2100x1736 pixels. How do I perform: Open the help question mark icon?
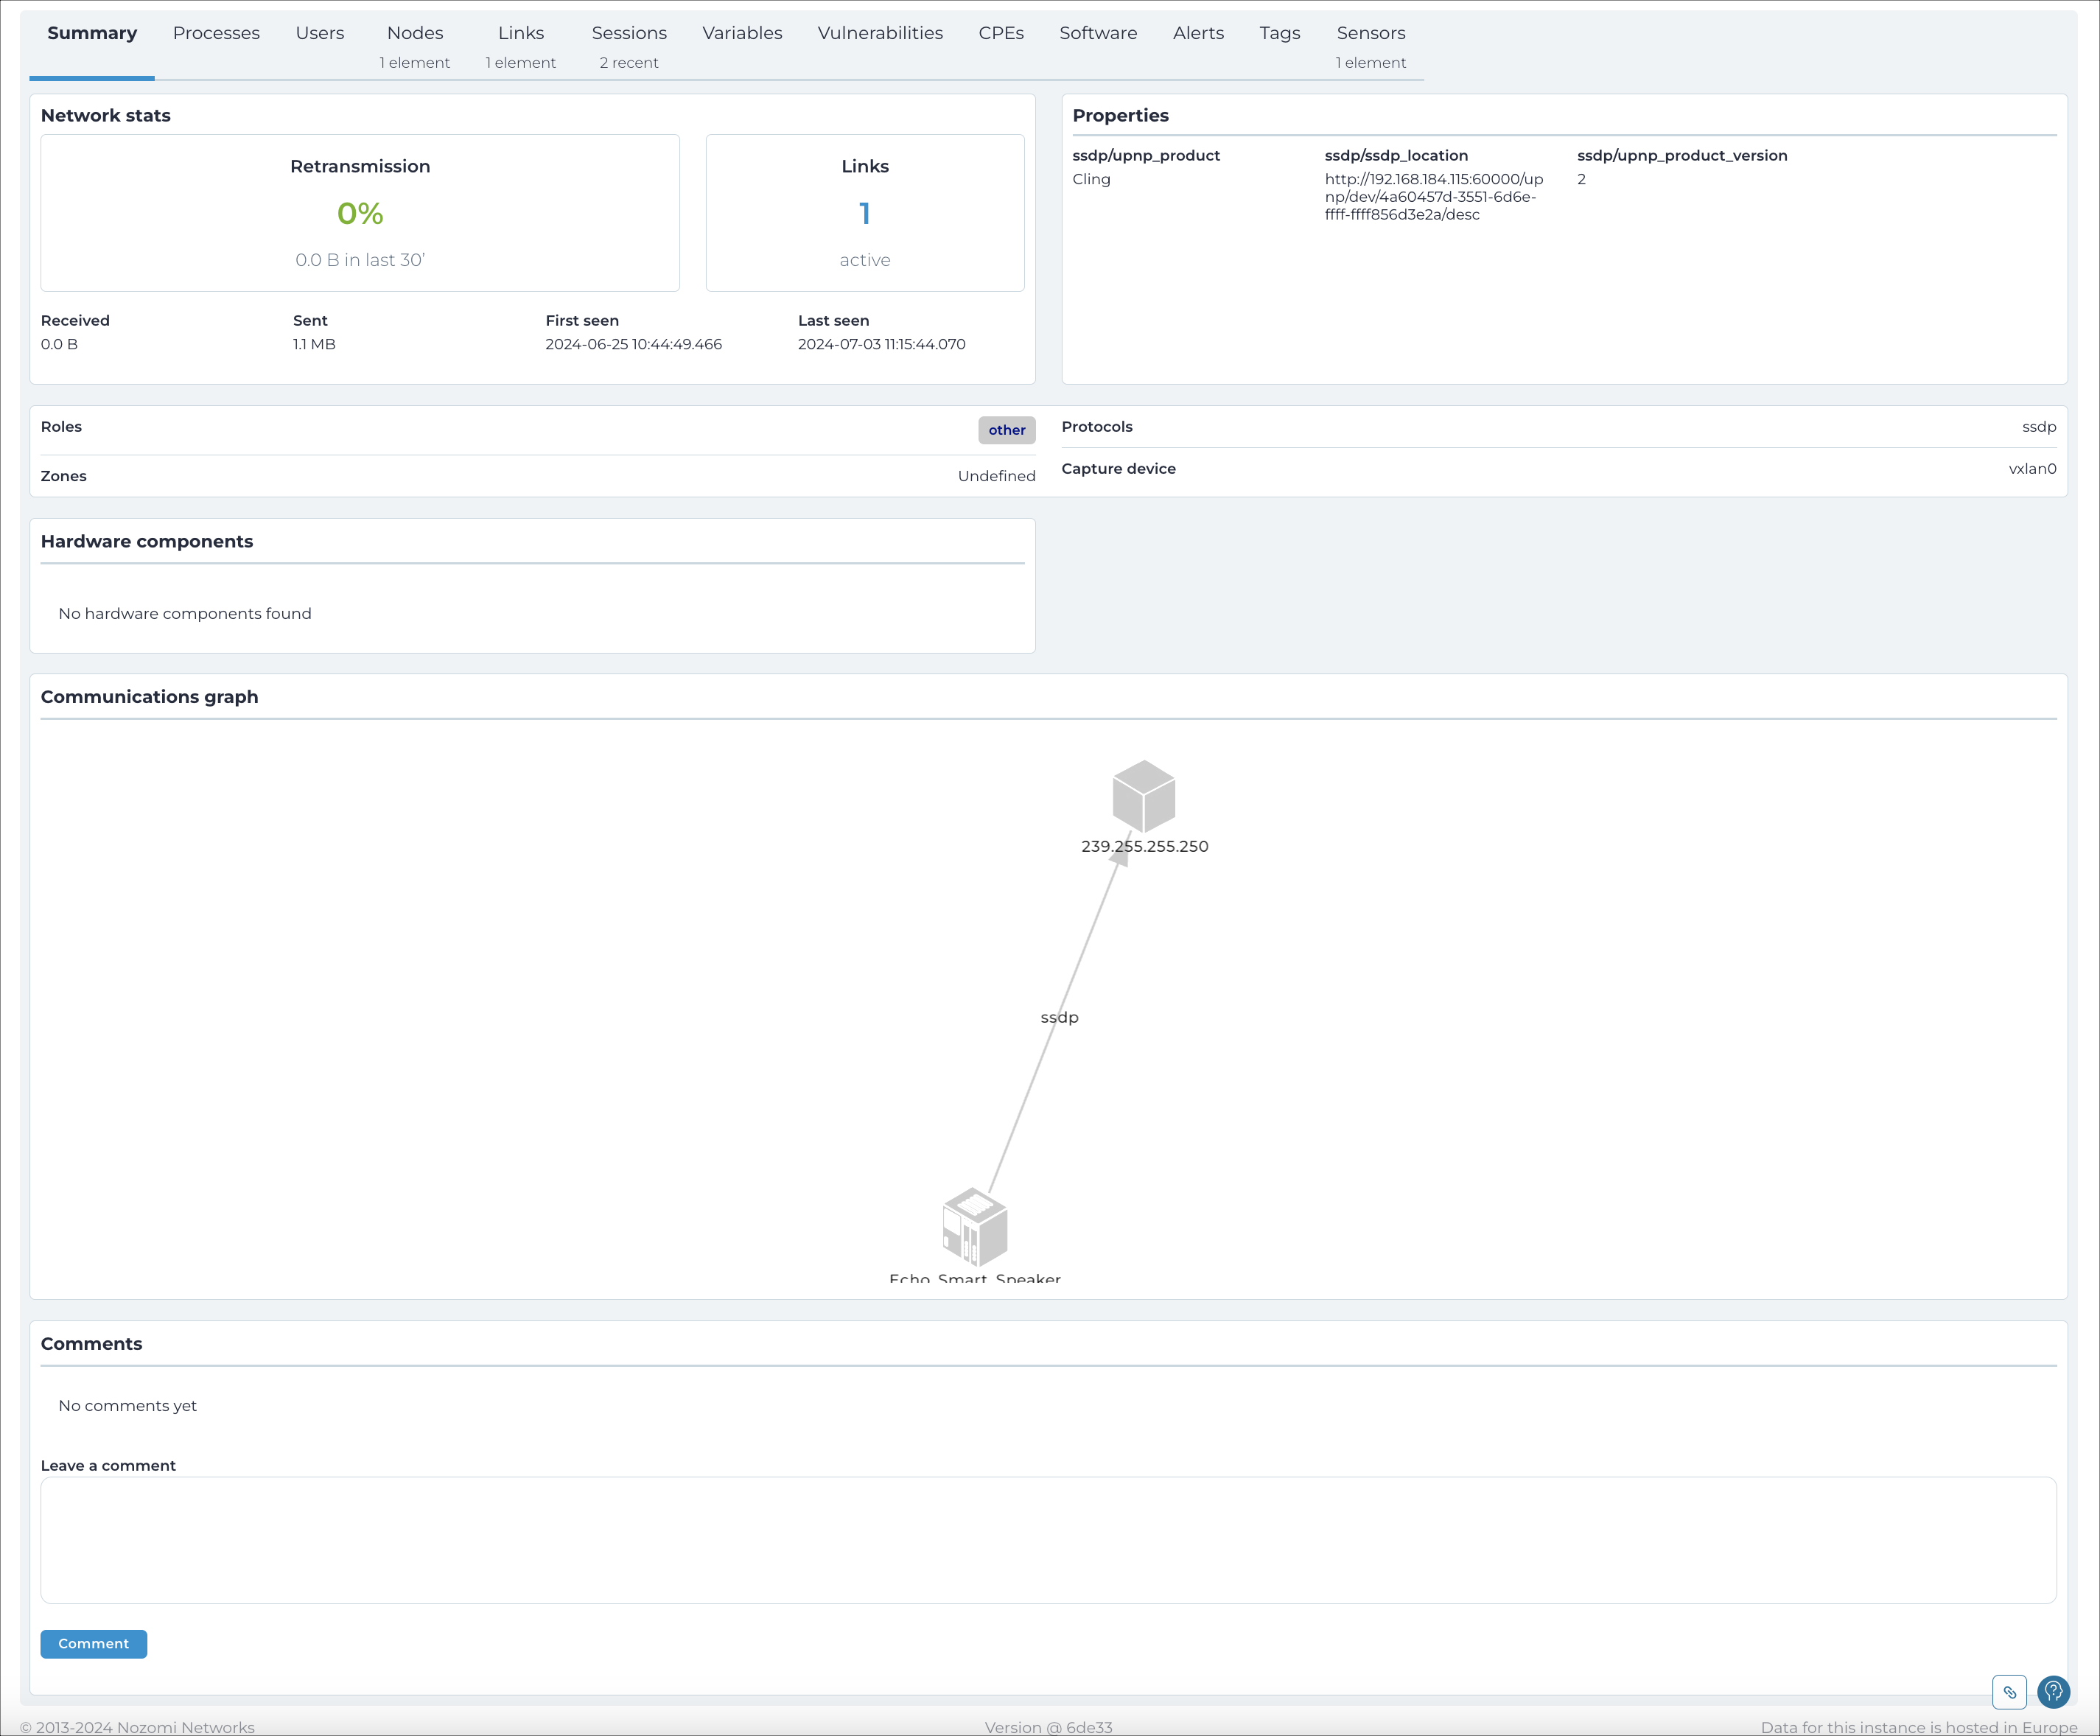tap(2053, 1692)
